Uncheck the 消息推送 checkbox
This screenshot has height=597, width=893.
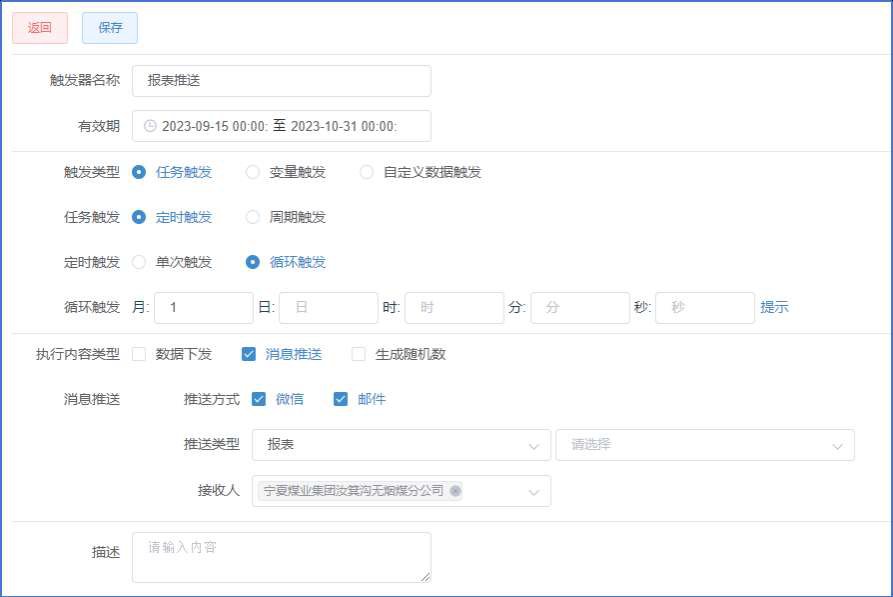click(x=249, y=354)
